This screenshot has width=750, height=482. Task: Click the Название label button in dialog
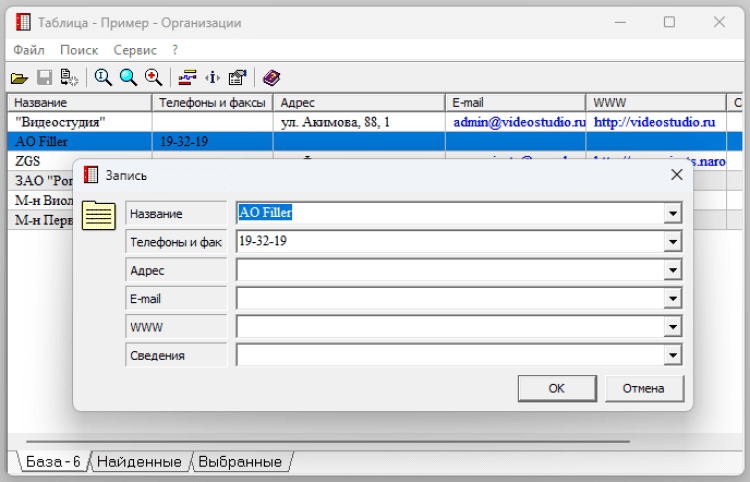[x=176, y=213]
